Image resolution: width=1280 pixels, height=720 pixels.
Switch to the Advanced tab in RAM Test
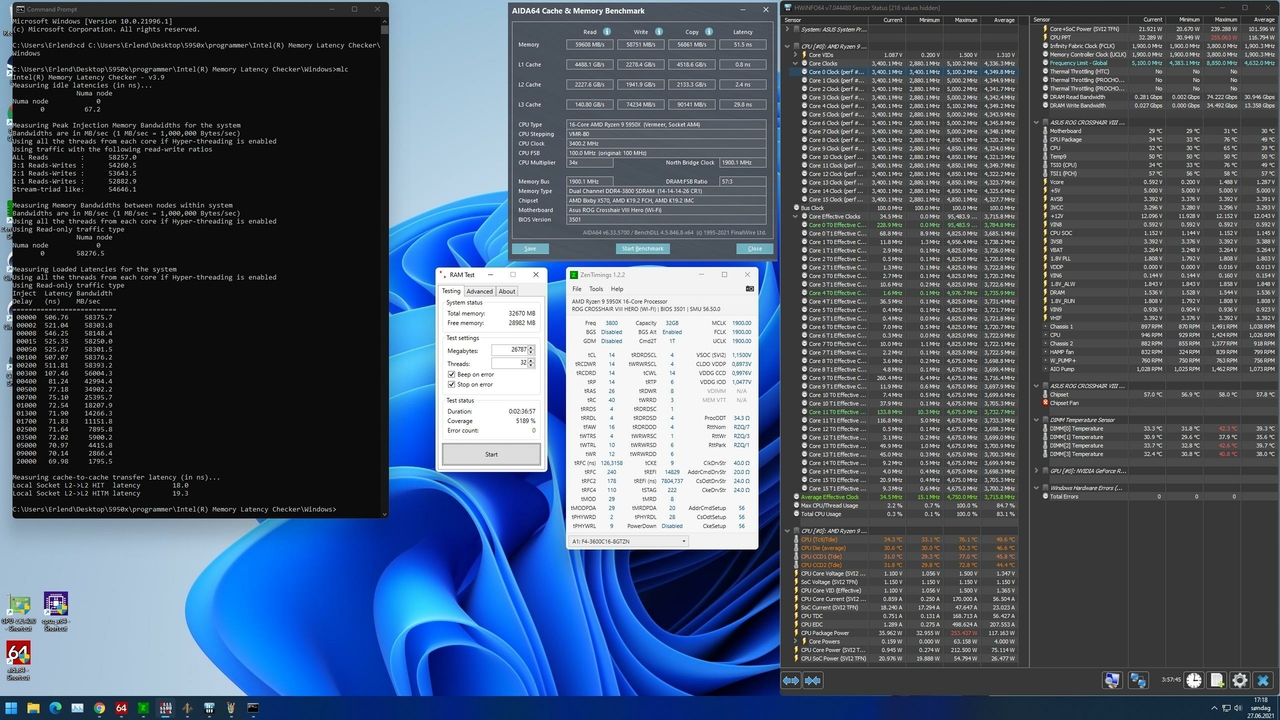click(479, 291)
